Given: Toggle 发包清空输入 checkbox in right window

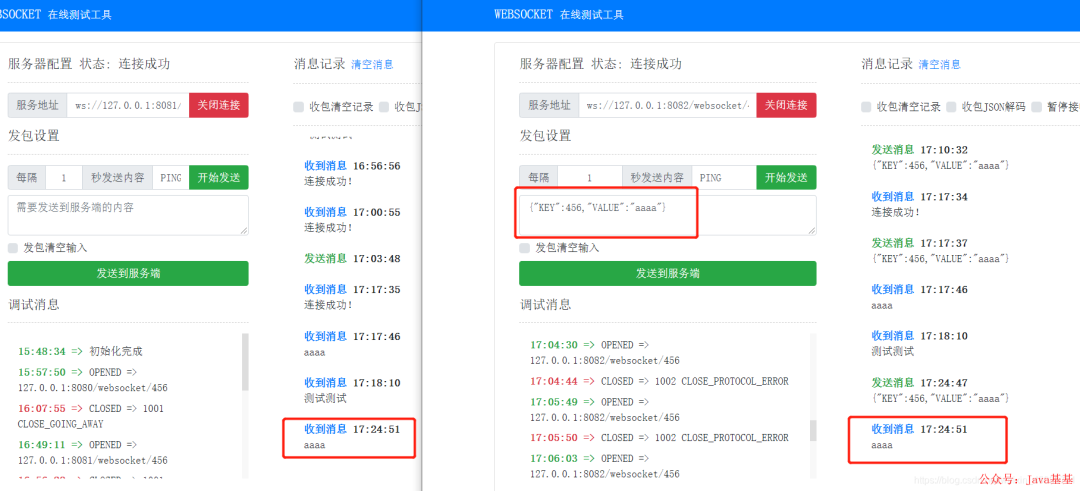Looking at the screenshot, I should [x=525, y=248].
